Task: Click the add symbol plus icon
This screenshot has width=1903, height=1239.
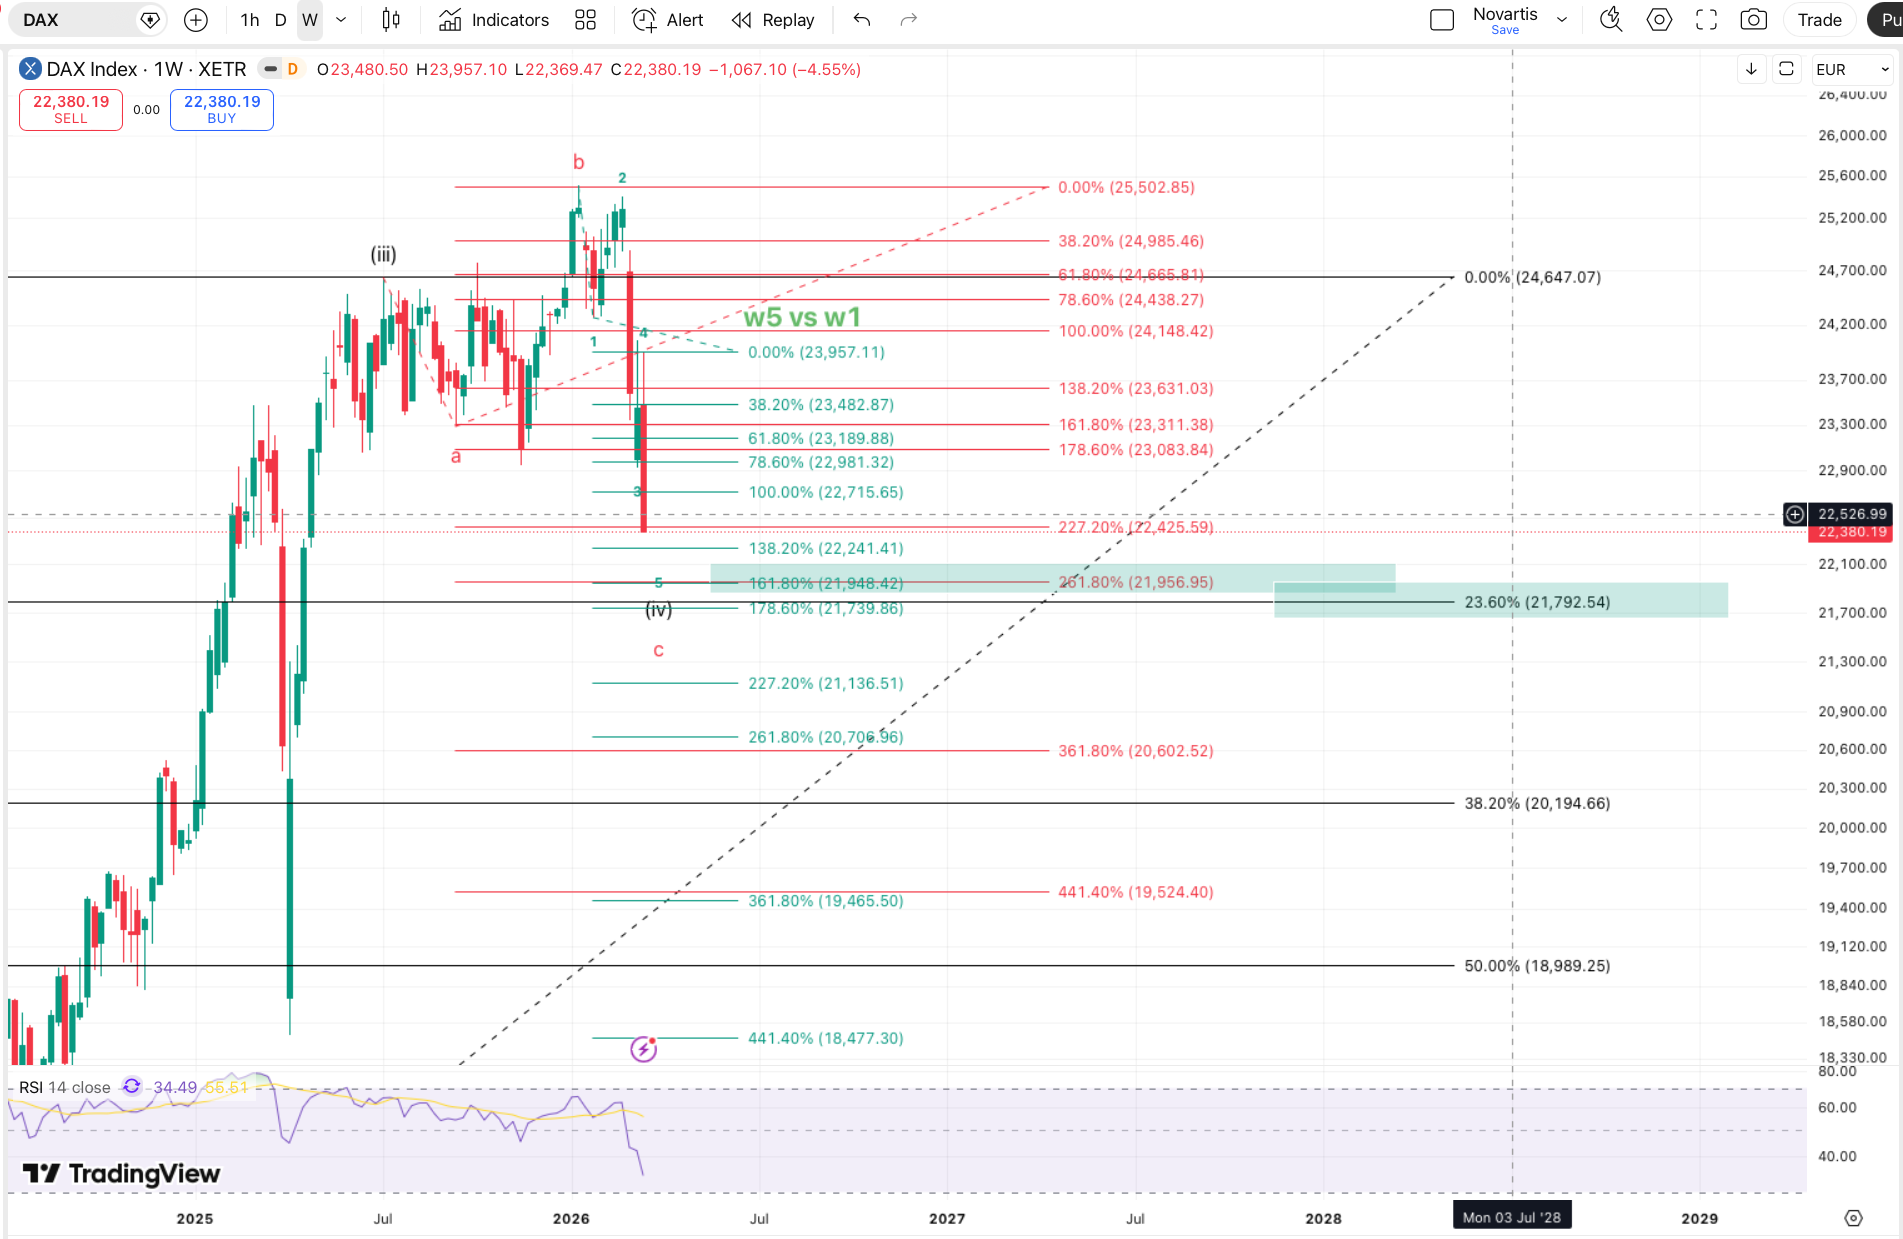Action: 196,20
